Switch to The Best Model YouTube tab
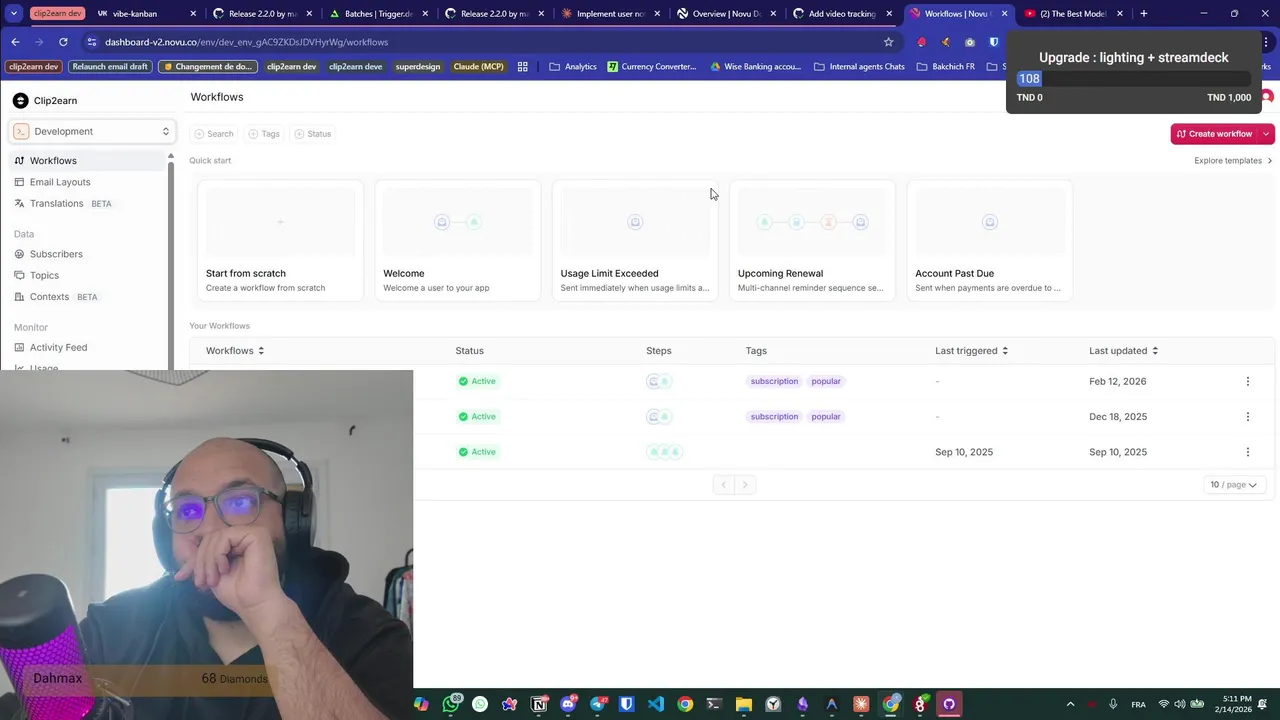The image size is (1280, 720). pyautogui.click(x=1073, y=14)
